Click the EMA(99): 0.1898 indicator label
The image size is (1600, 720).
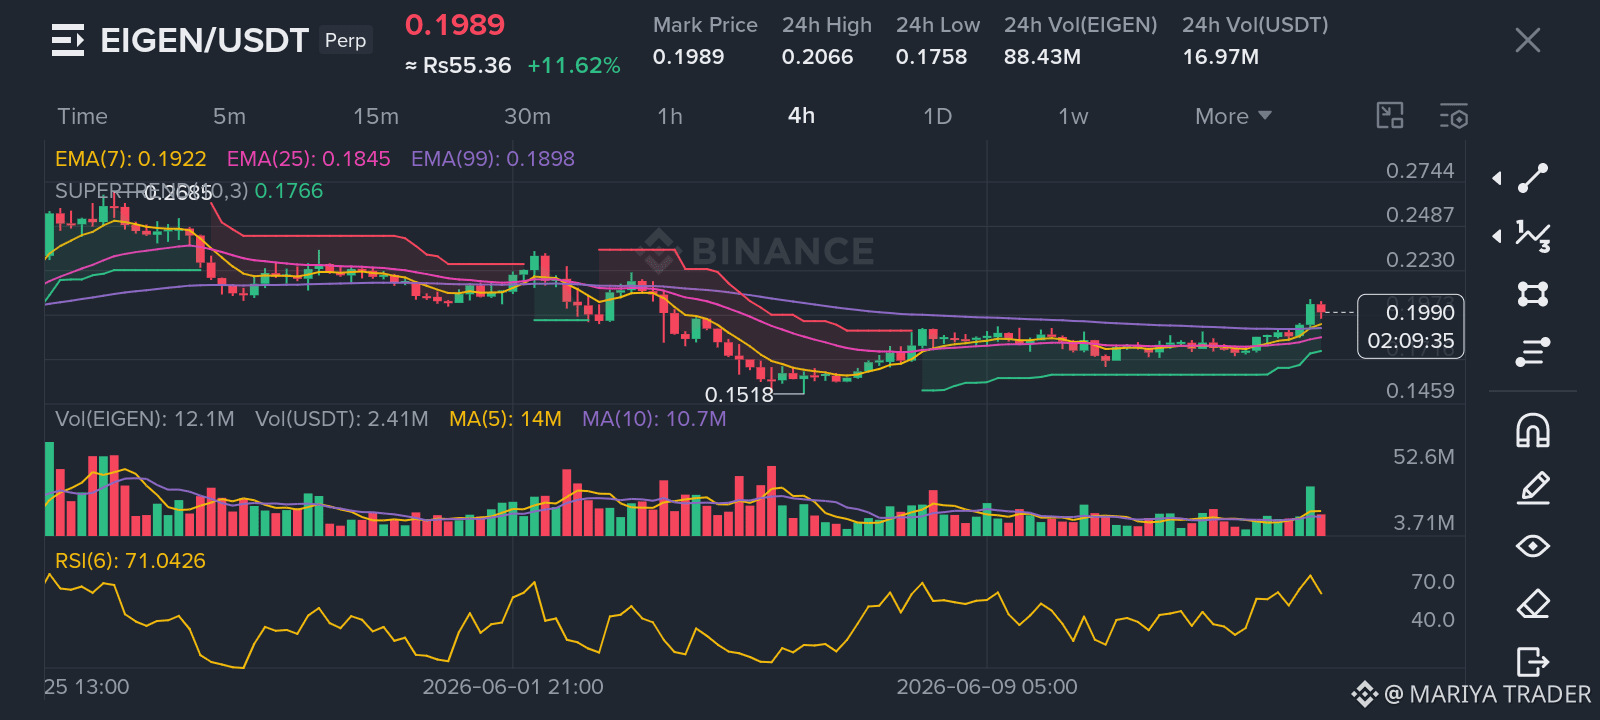tap(493, 159)
